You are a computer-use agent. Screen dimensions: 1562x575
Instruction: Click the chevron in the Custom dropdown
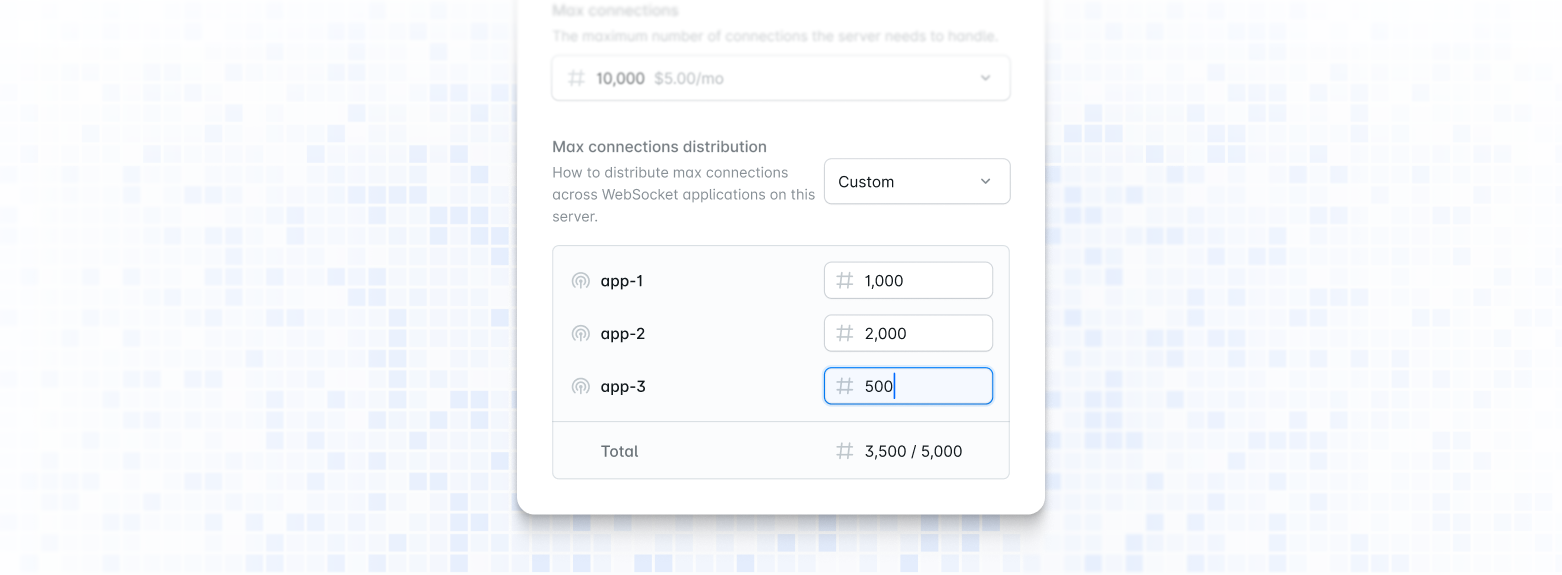(985, 182)
